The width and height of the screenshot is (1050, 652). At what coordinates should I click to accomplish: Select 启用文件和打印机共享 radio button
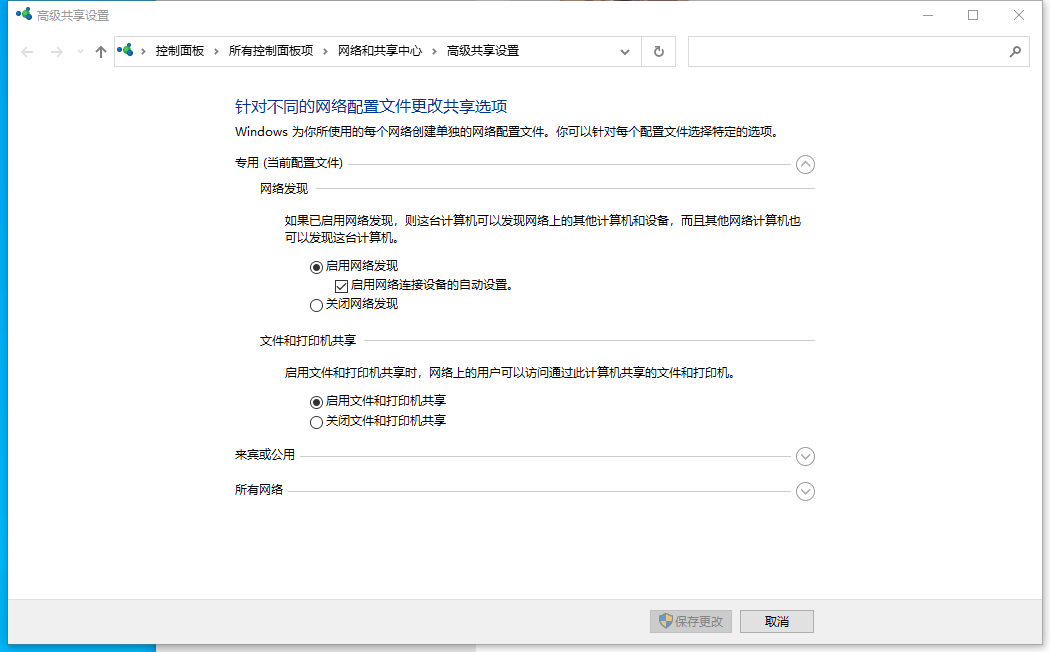coord(317,402)
